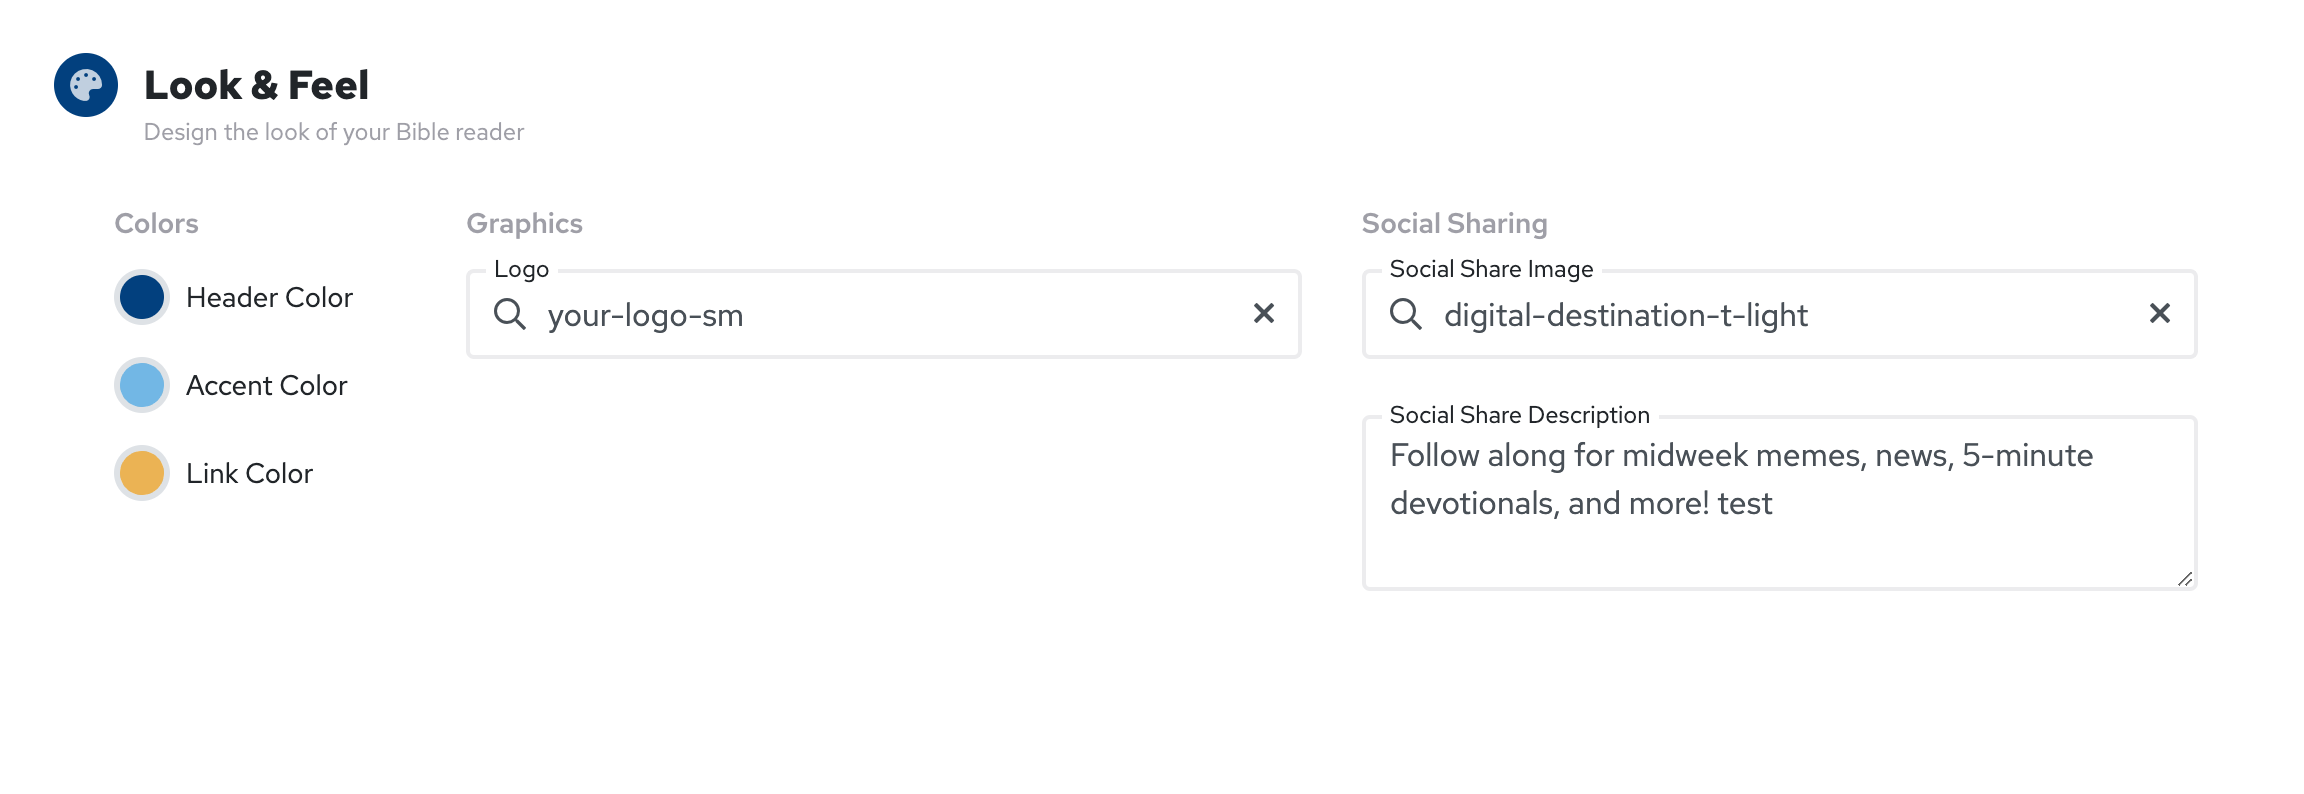Click the Colors section heading
This screenshot has height=794, width=2304.
[x=156, y=223]
